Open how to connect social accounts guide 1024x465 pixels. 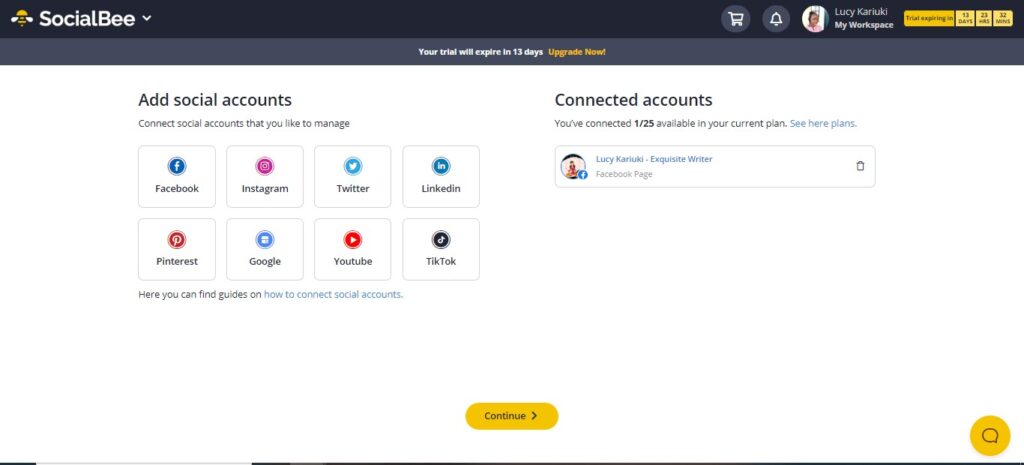[x=333, y=294]
